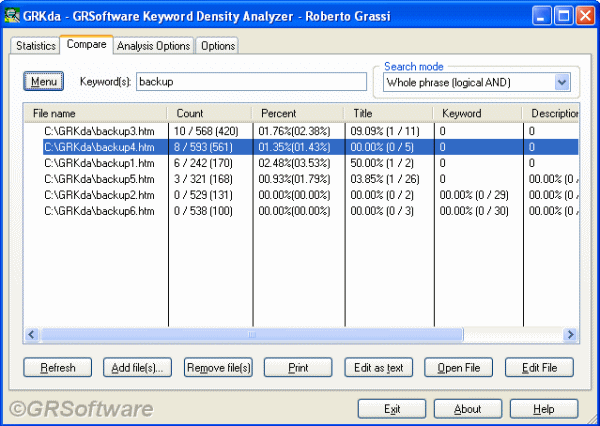This screenshot has width=600, height=426.
Task: Open the Analysis Options tab
Action: (153, 46)
